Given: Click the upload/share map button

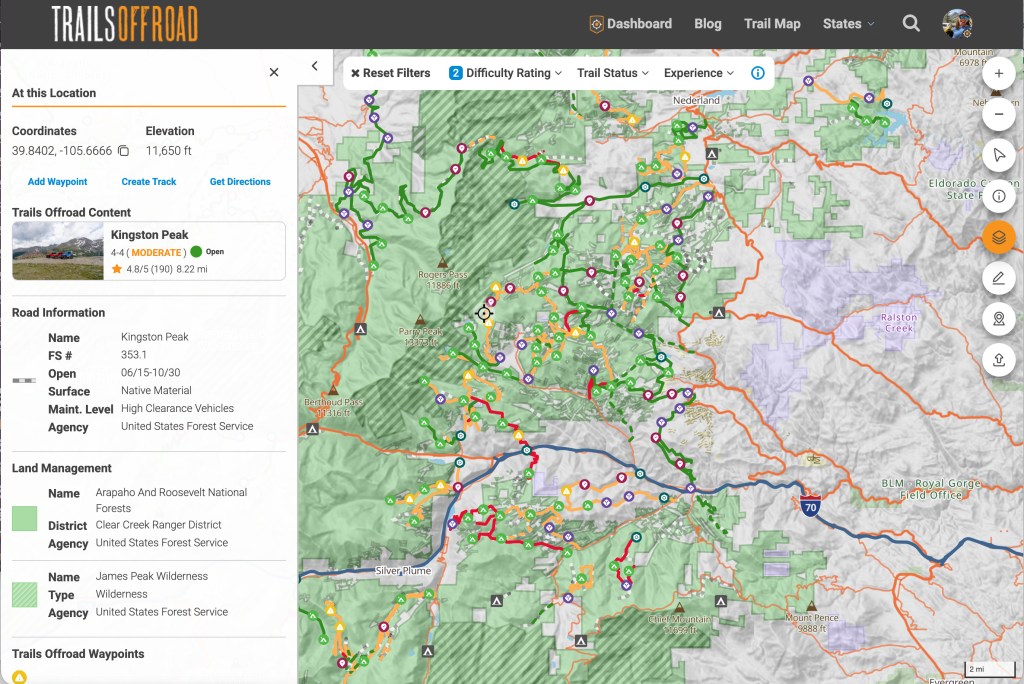Looking at the screenshot, I should point(999,360).
